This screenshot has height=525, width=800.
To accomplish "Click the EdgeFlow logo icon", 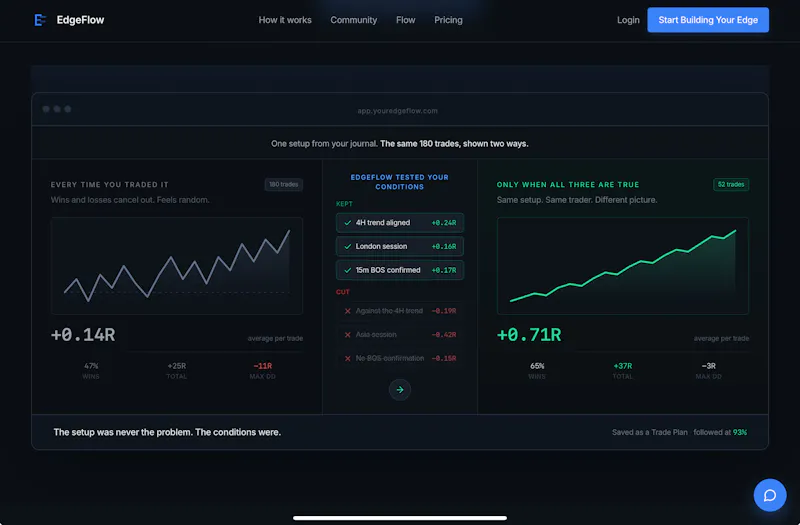I will (x=40, y=20).
